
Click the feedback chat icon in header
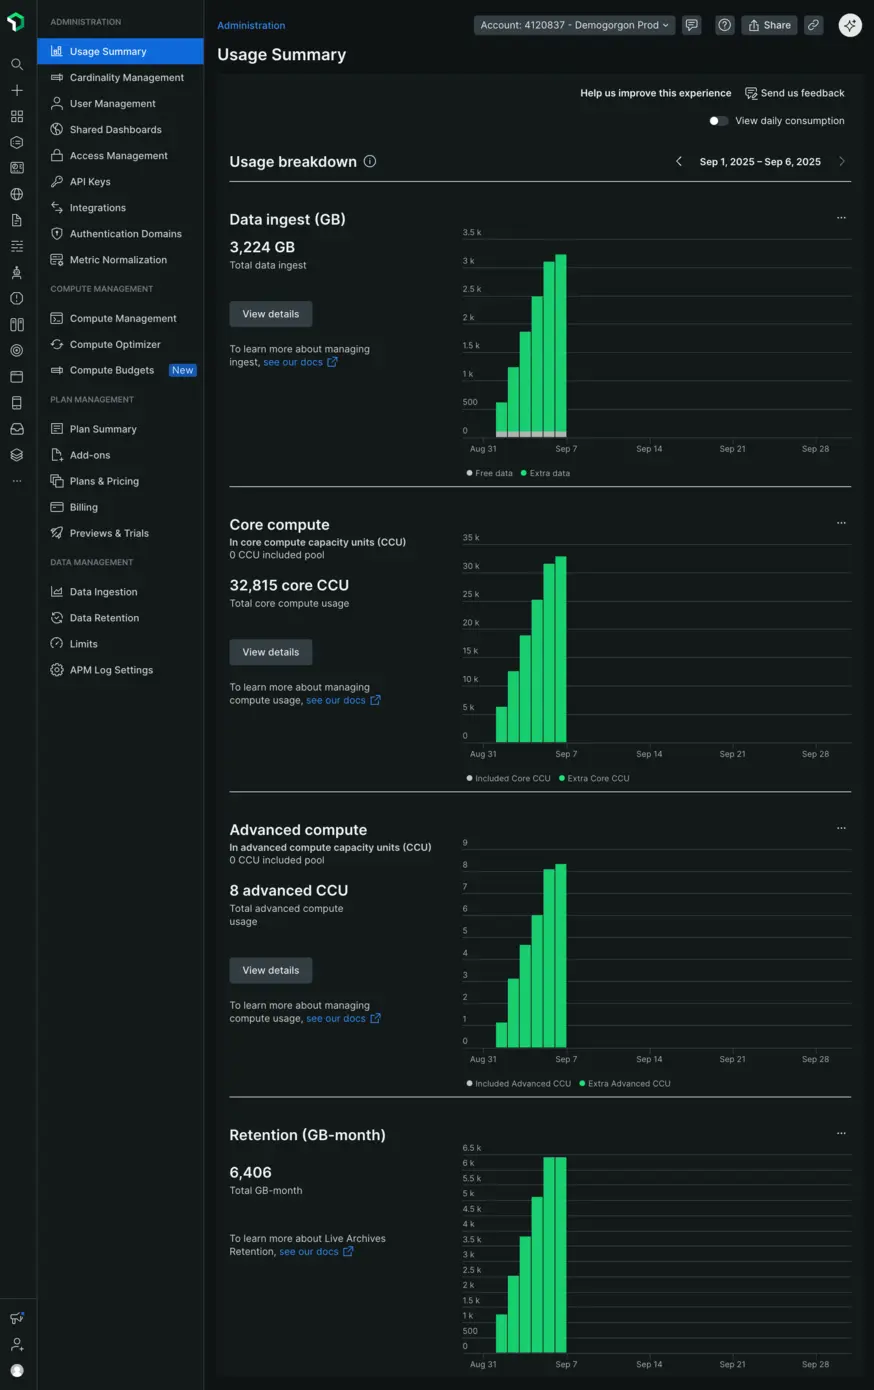[x=692, y=25]
